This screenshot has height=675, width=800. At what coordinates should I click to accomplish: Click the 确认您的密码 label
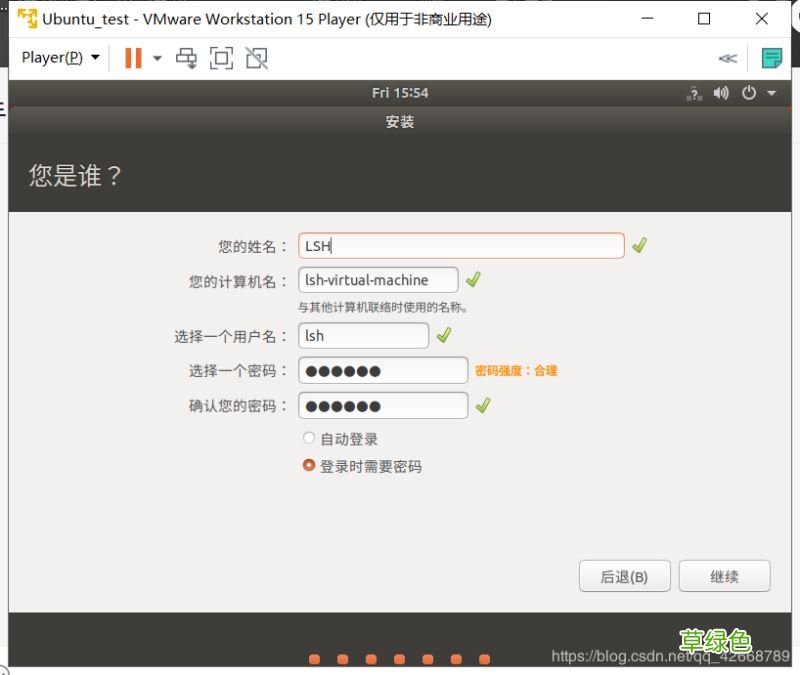[x=238, y=406]
